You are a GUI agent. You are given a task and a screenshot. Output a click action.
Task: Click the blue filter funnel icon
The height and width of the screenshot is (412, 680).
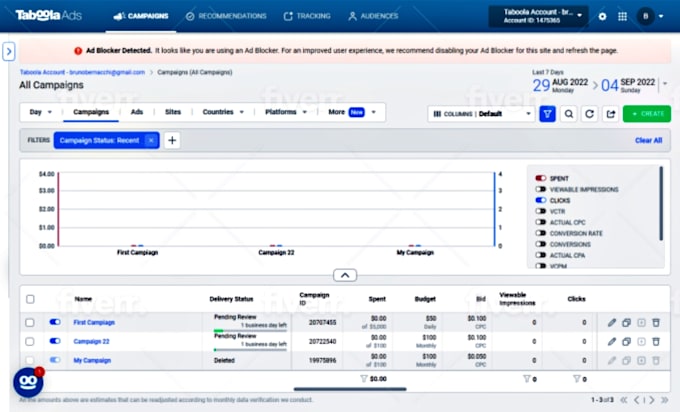point(547,114)
